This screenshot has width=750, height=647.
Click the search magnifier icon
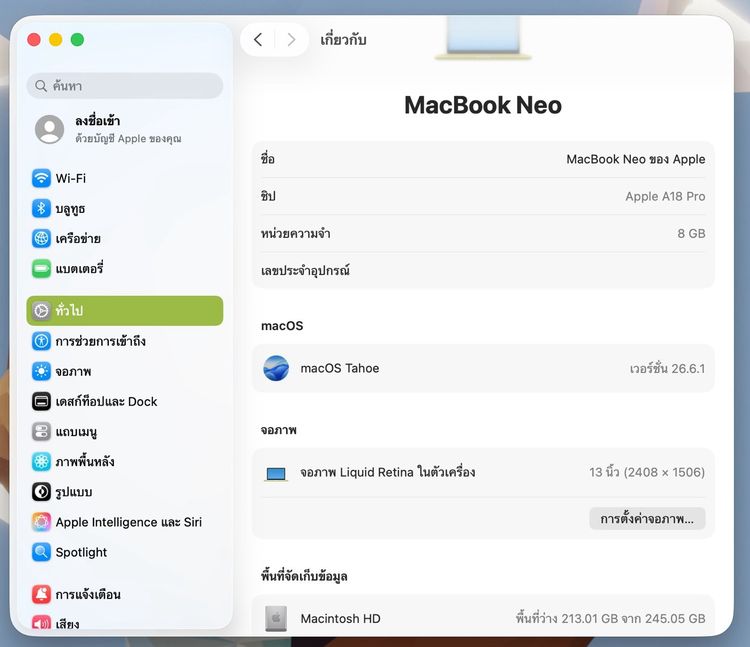(x=41, y=86)
